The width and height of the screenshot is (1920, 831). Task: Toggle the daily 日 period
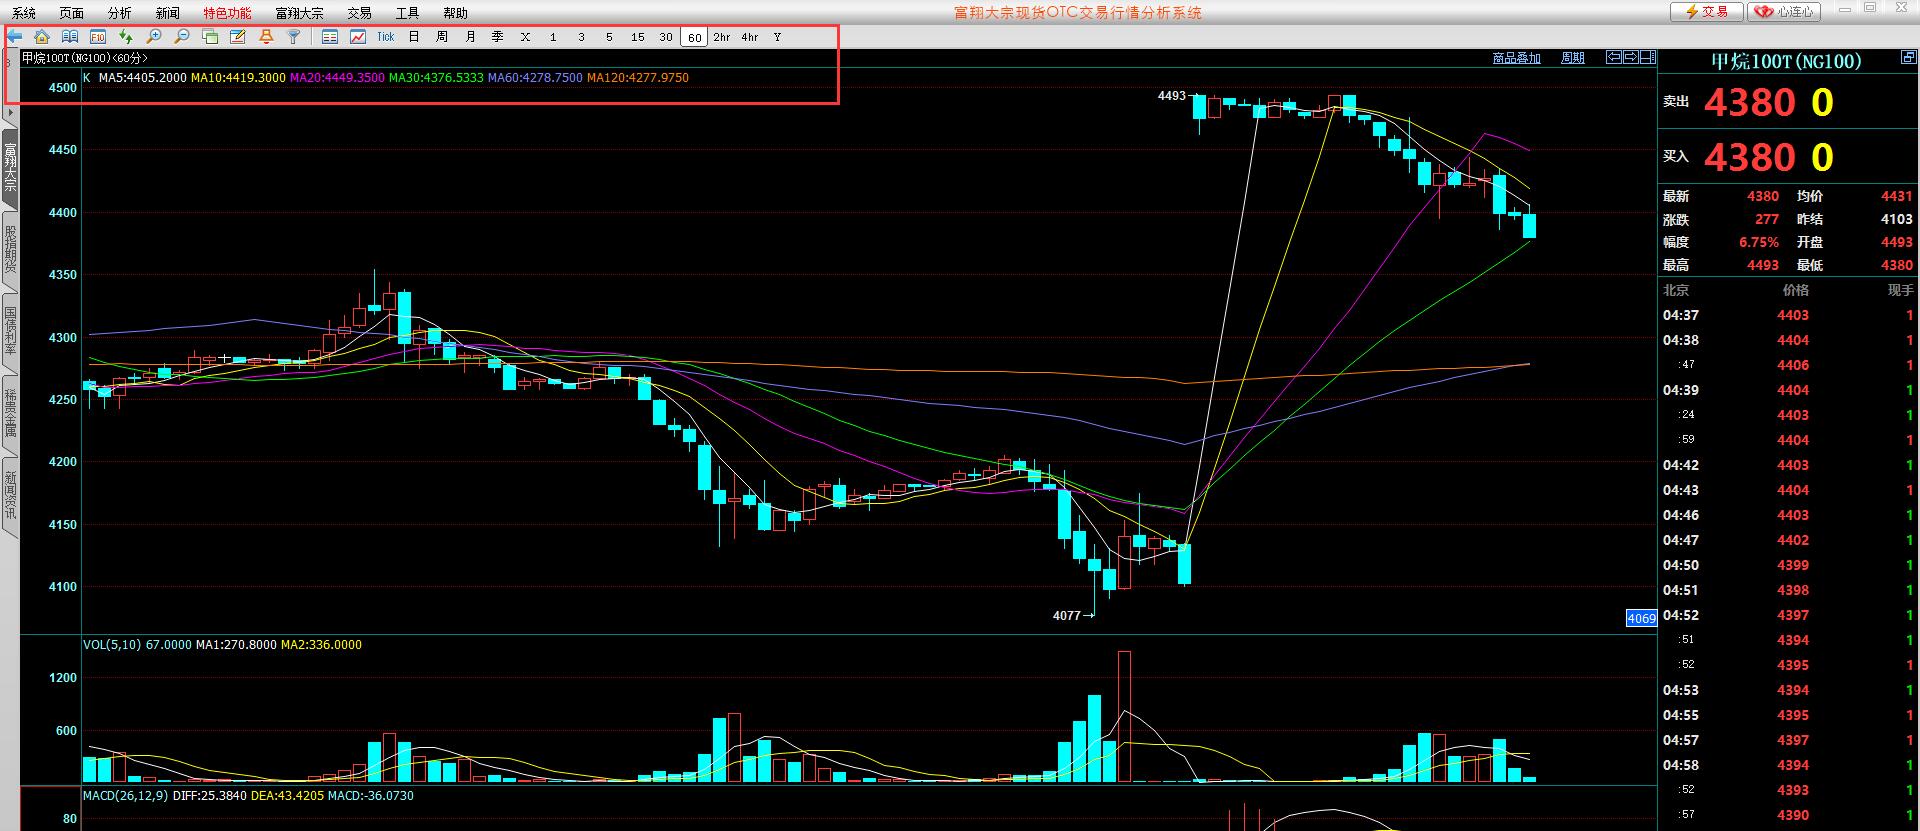(414, 37)
